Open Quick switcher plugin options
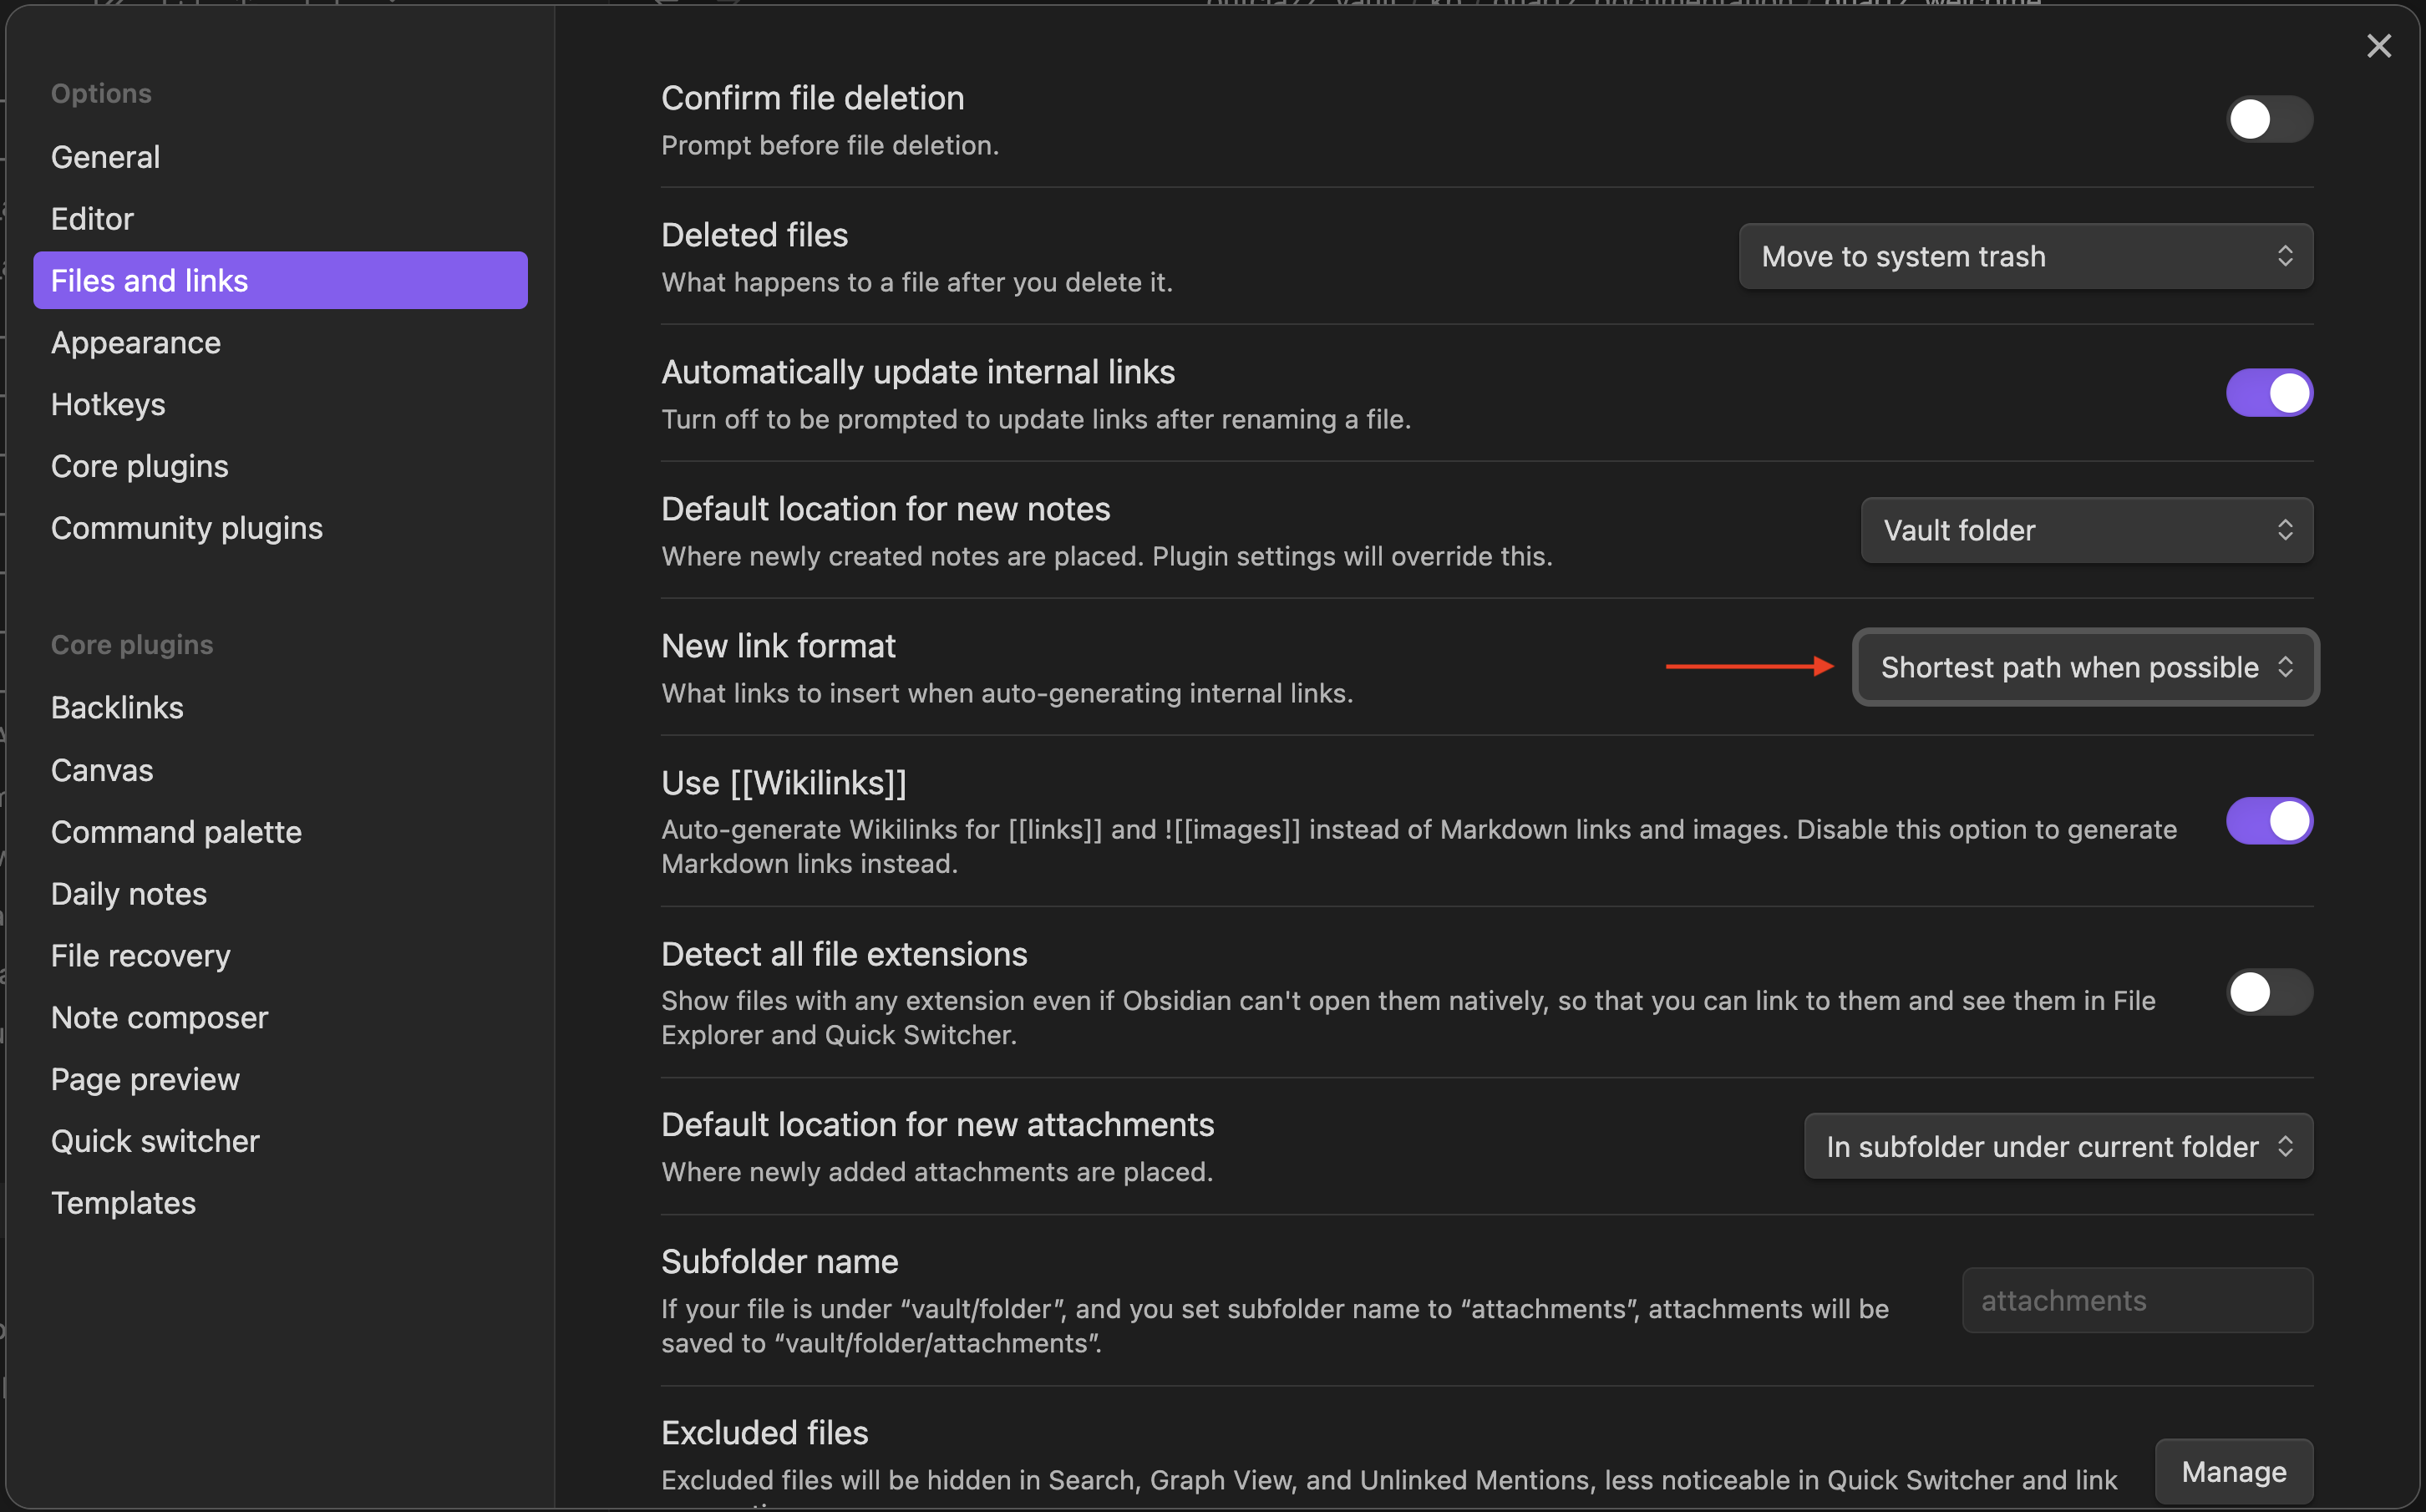Image resolution: width=2426 pixels, height=1512 pixels. click(x=155, y=1141)
